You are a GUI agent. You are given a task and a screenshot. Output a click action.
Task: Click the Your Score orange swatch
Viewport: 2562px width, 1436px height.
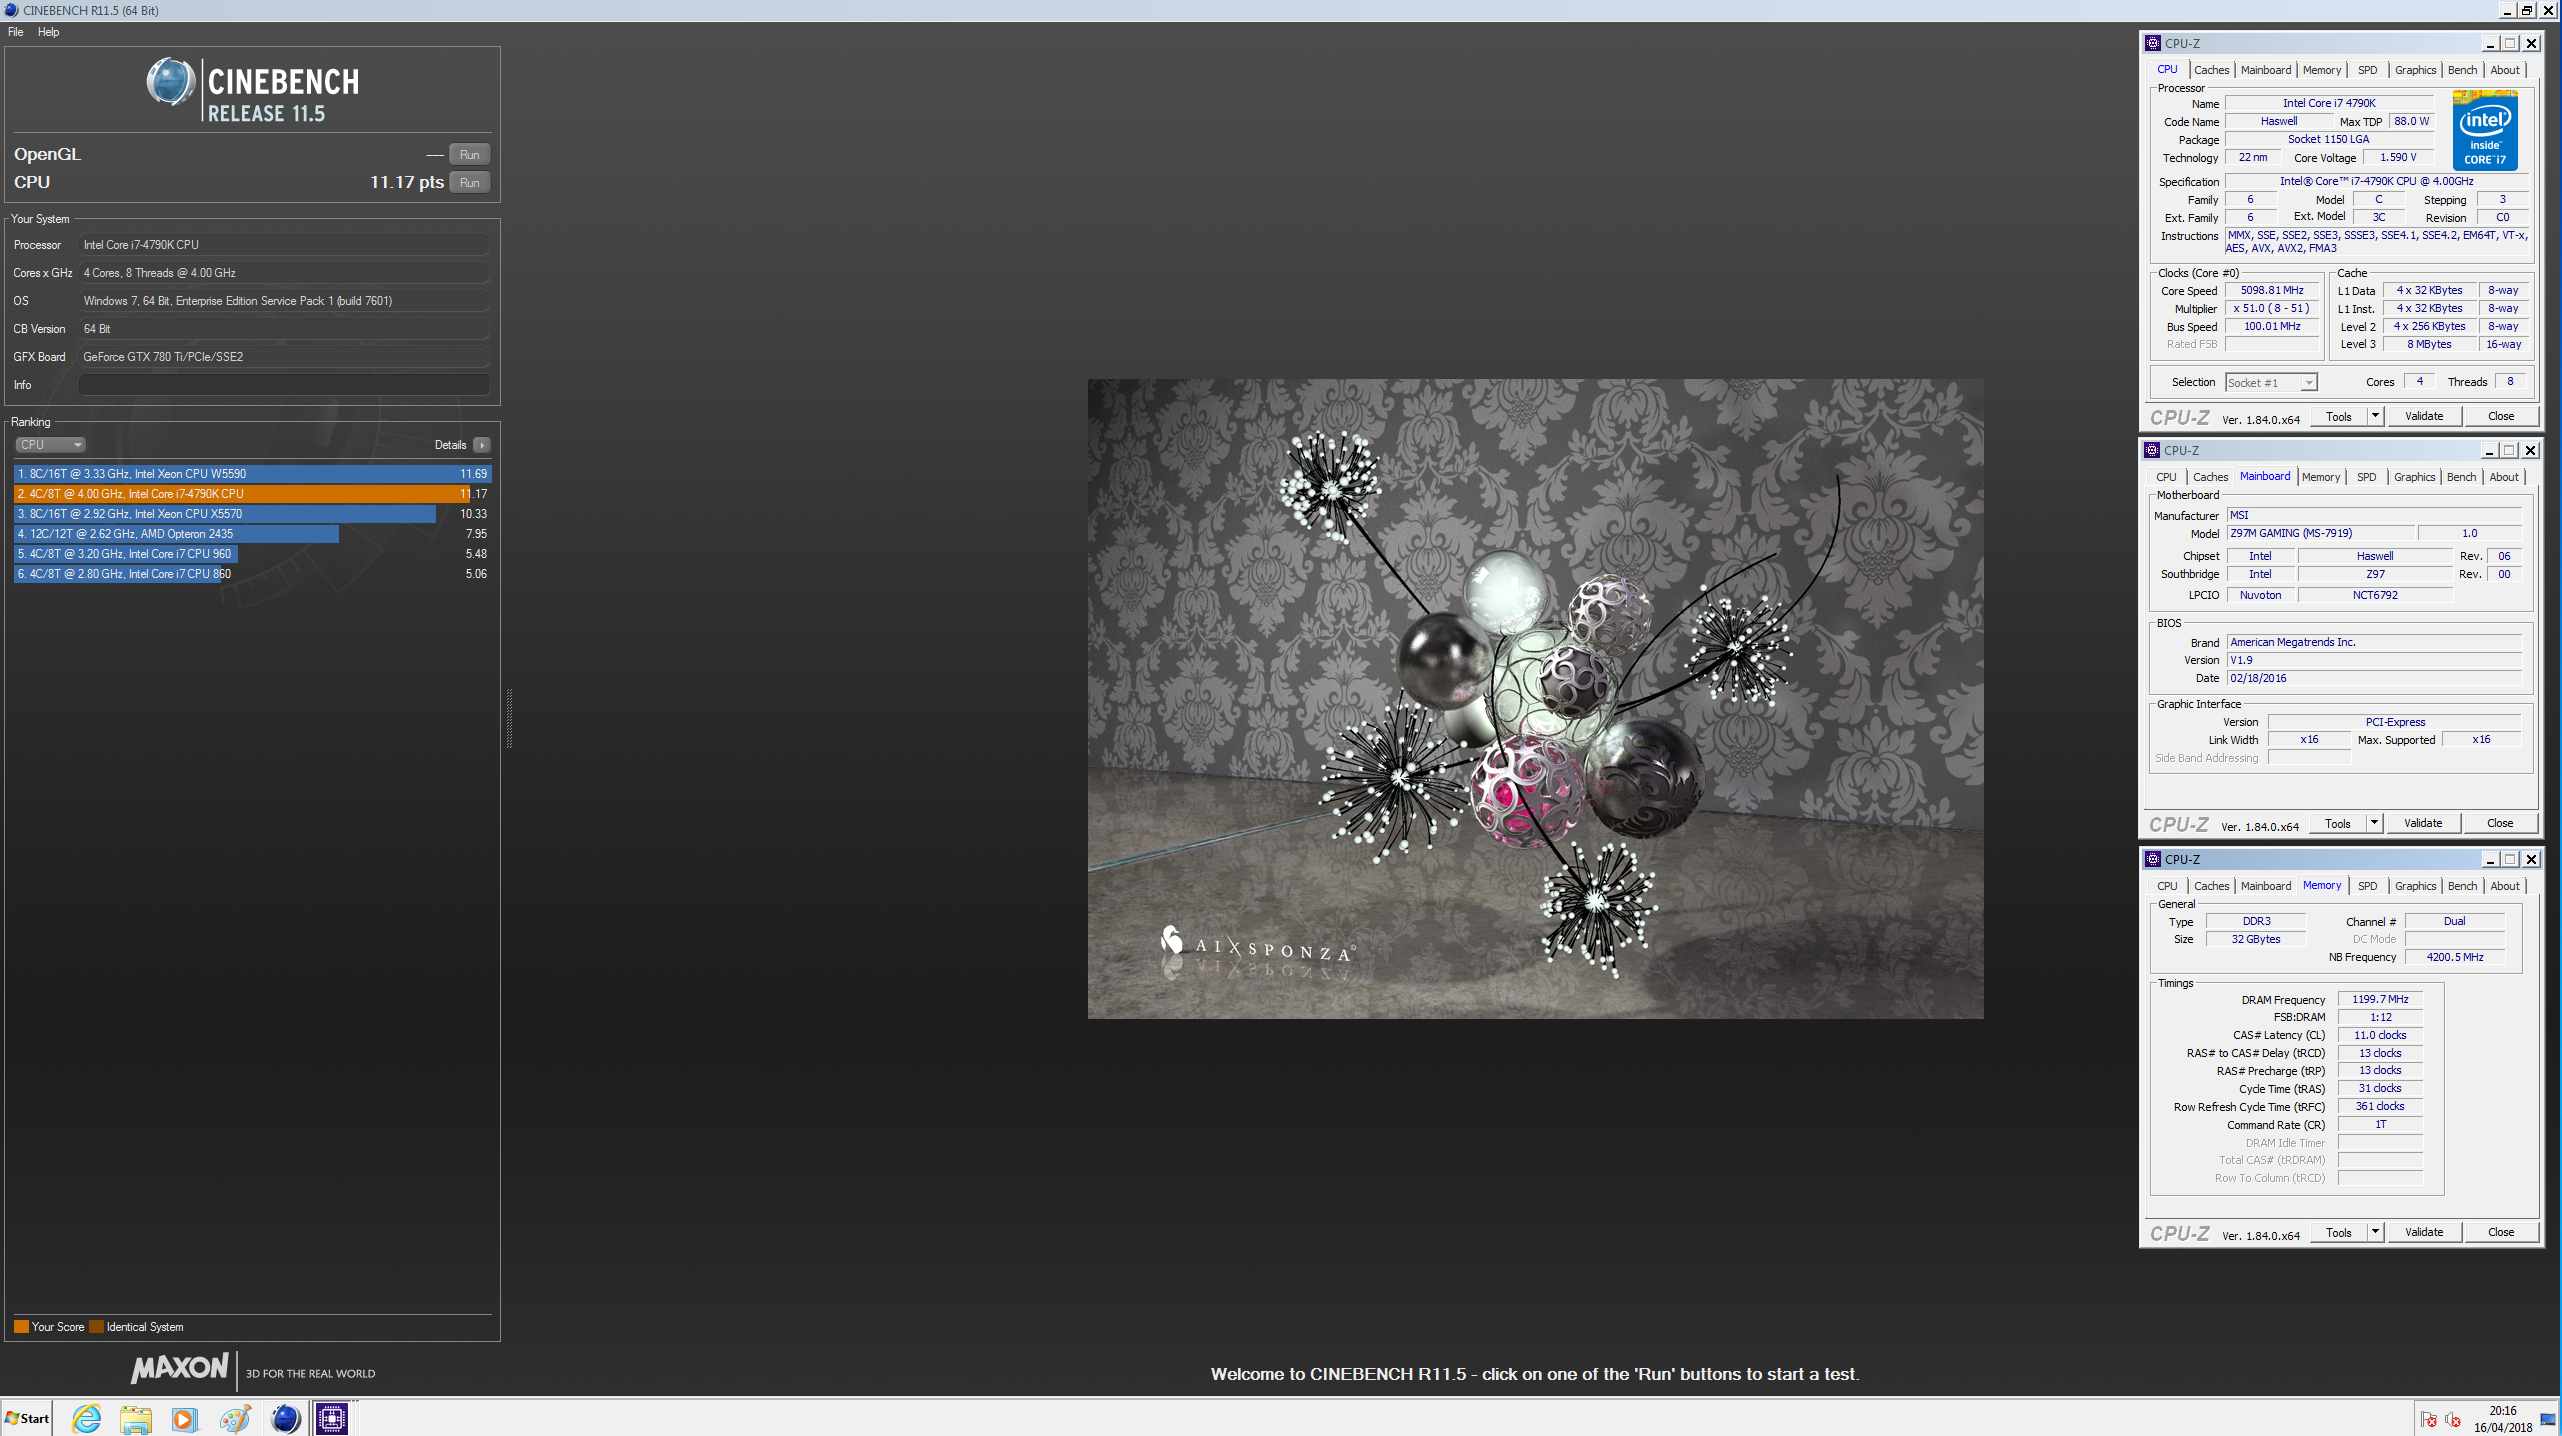[x=21, y=1327]
